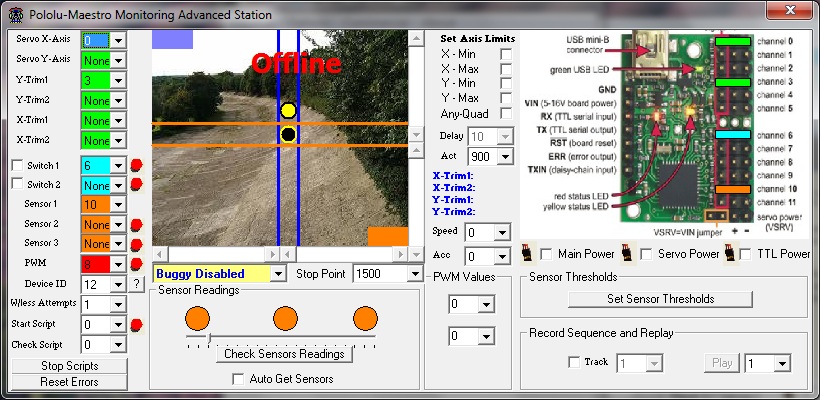820x400 pixels.
Task: Click the Play replay button
Action: pos(722,362)
